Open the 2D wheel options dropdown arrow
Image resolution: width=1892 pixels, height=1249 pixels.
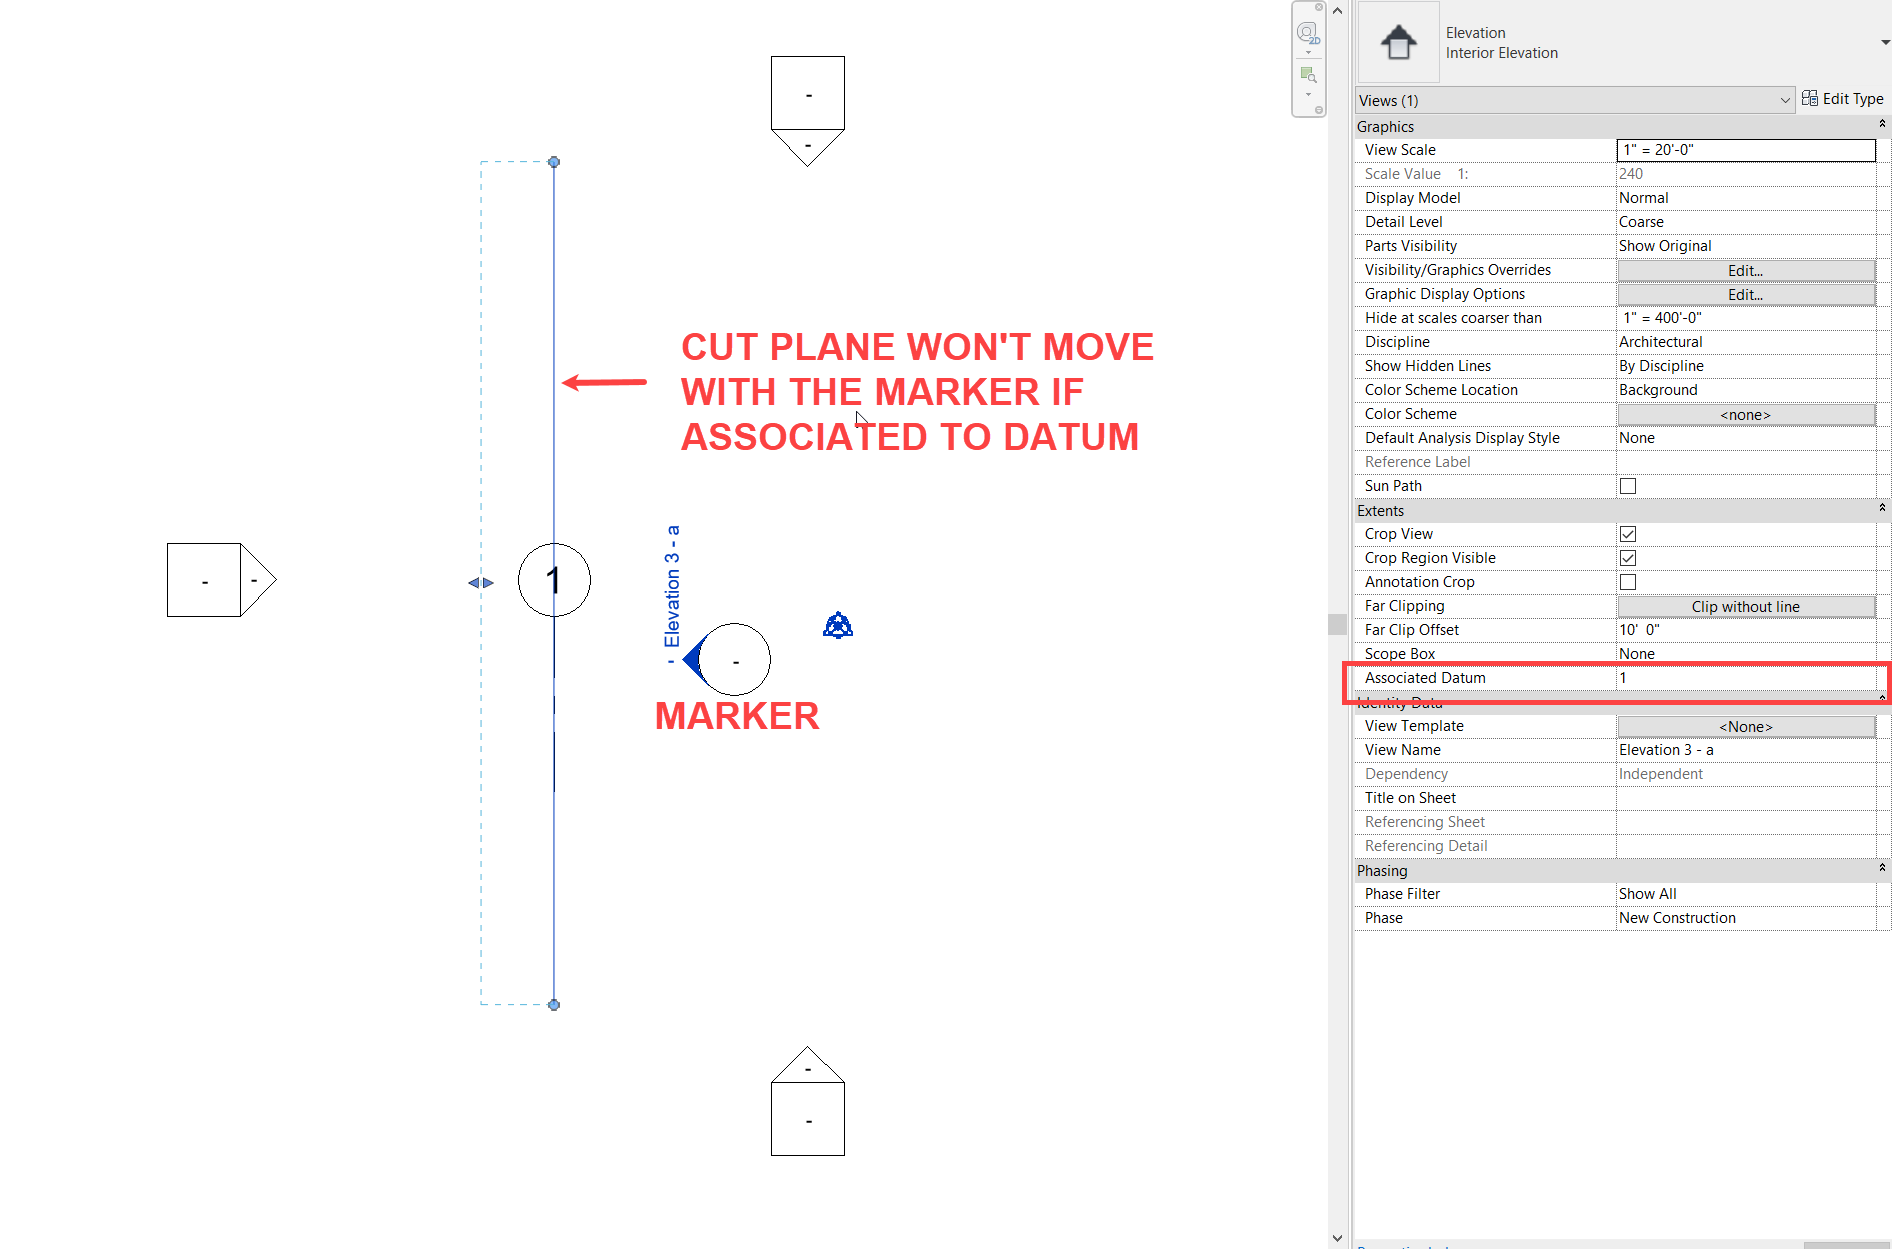(x=1308, y=52)
